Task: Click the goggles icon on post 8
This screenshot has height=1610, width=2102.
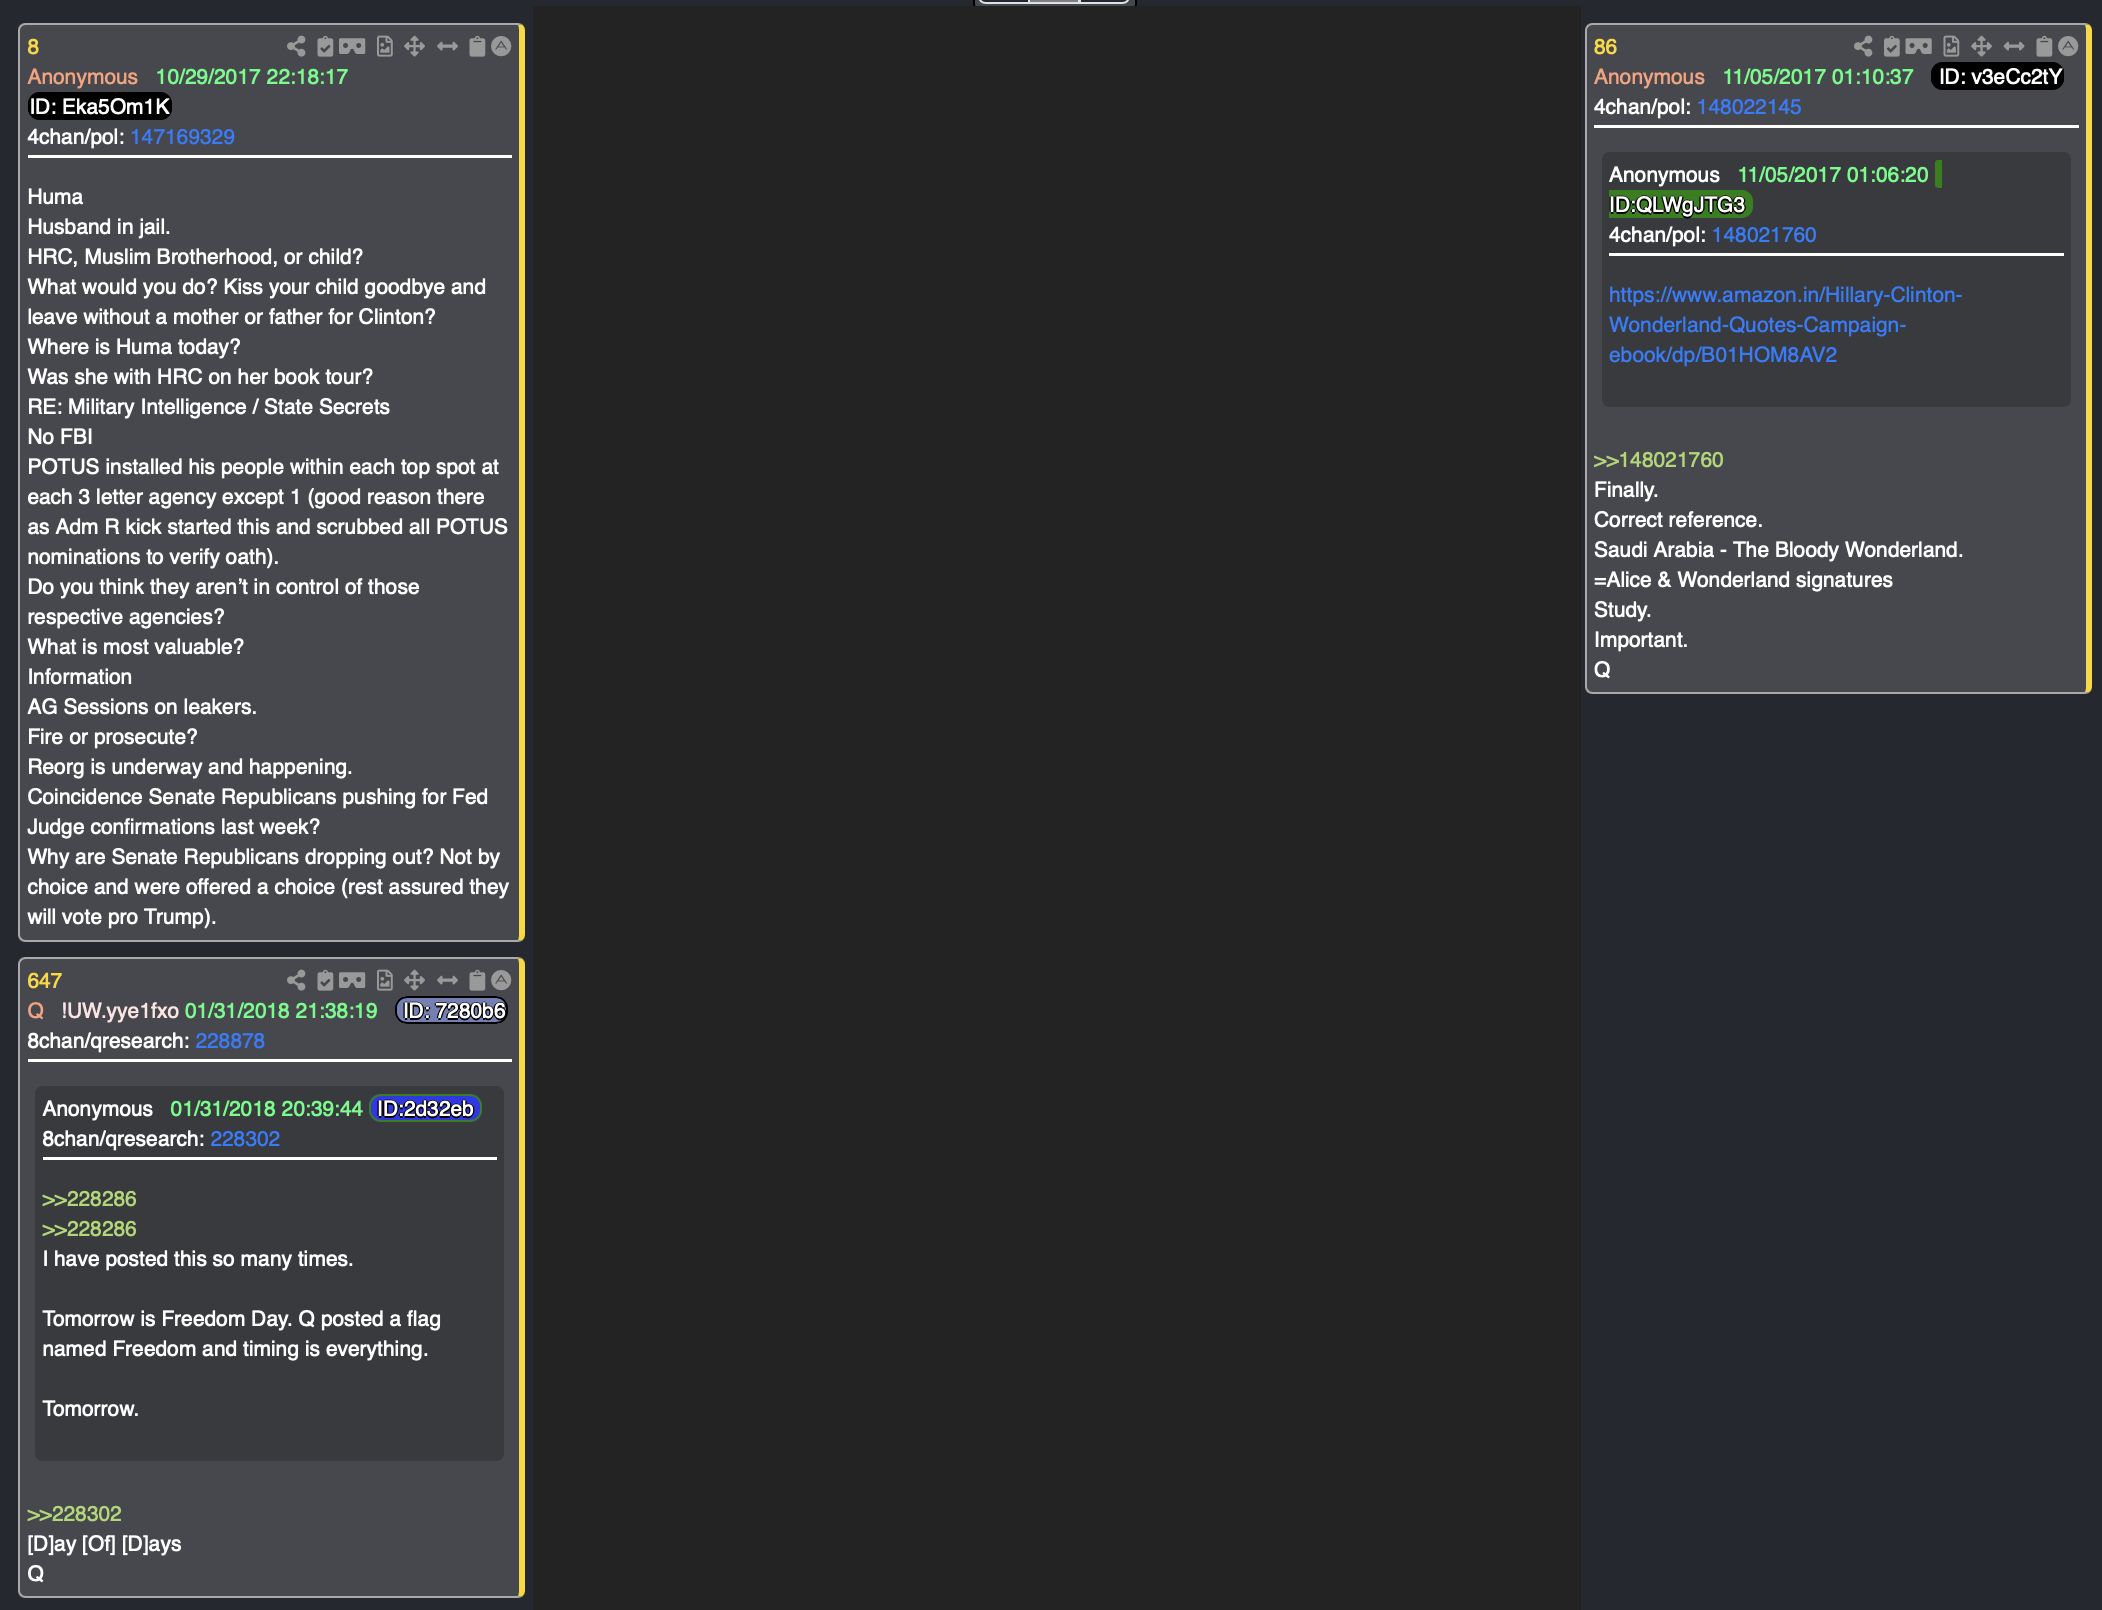Action: click(x=352, y=46)
